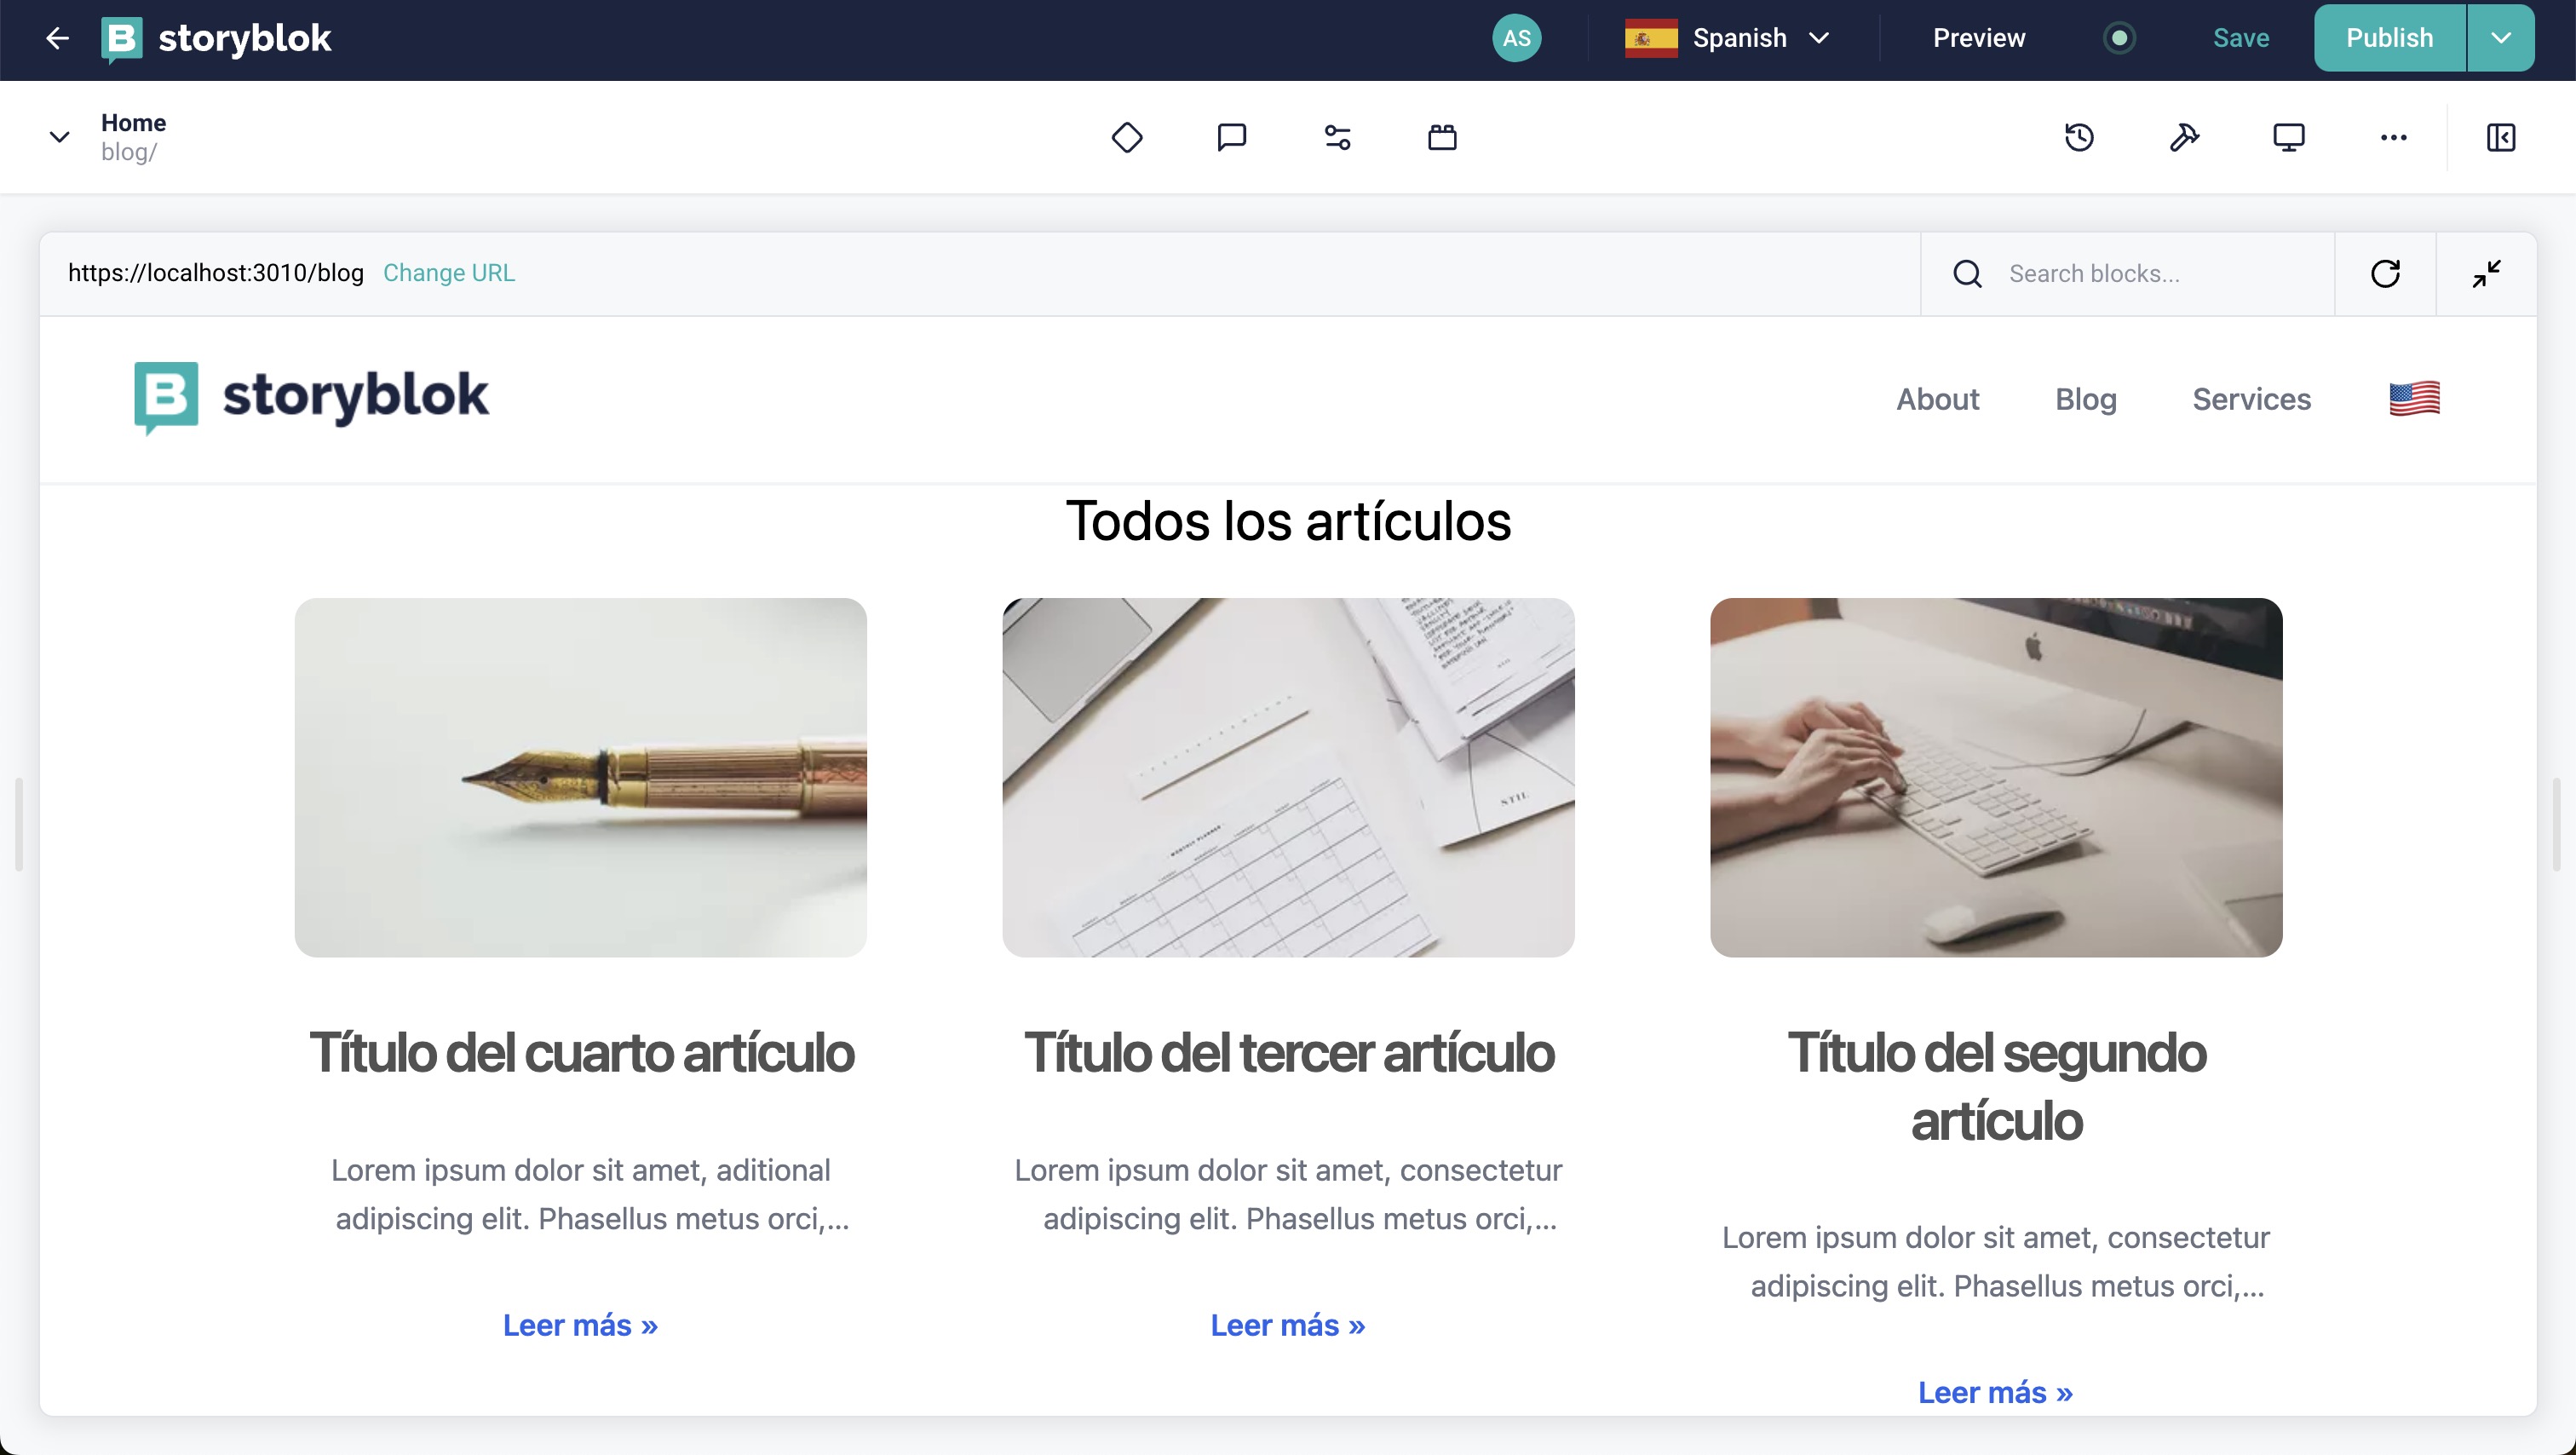This screenshot has height=1455, width=2576.
Task: Collapse the right sidebar panel icon
Action: (2500, 137)
